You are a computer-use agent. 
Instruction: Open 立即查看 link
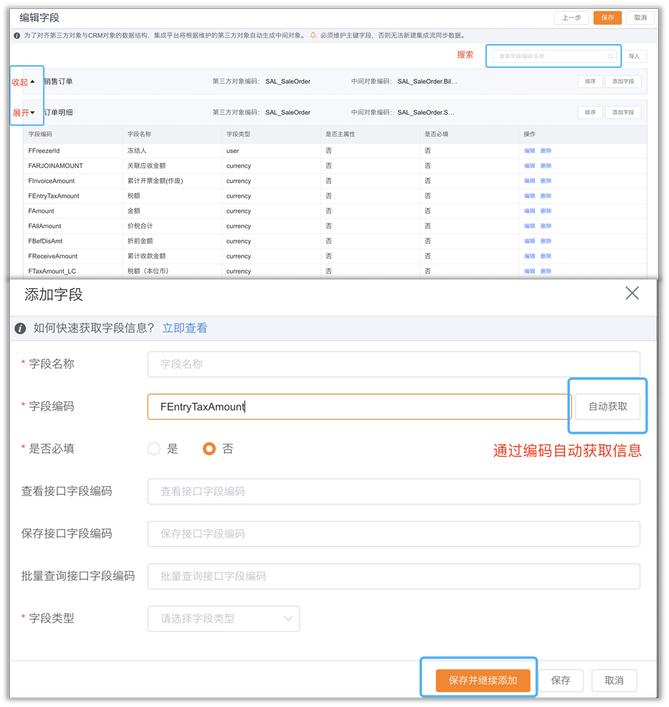(185, 328)
